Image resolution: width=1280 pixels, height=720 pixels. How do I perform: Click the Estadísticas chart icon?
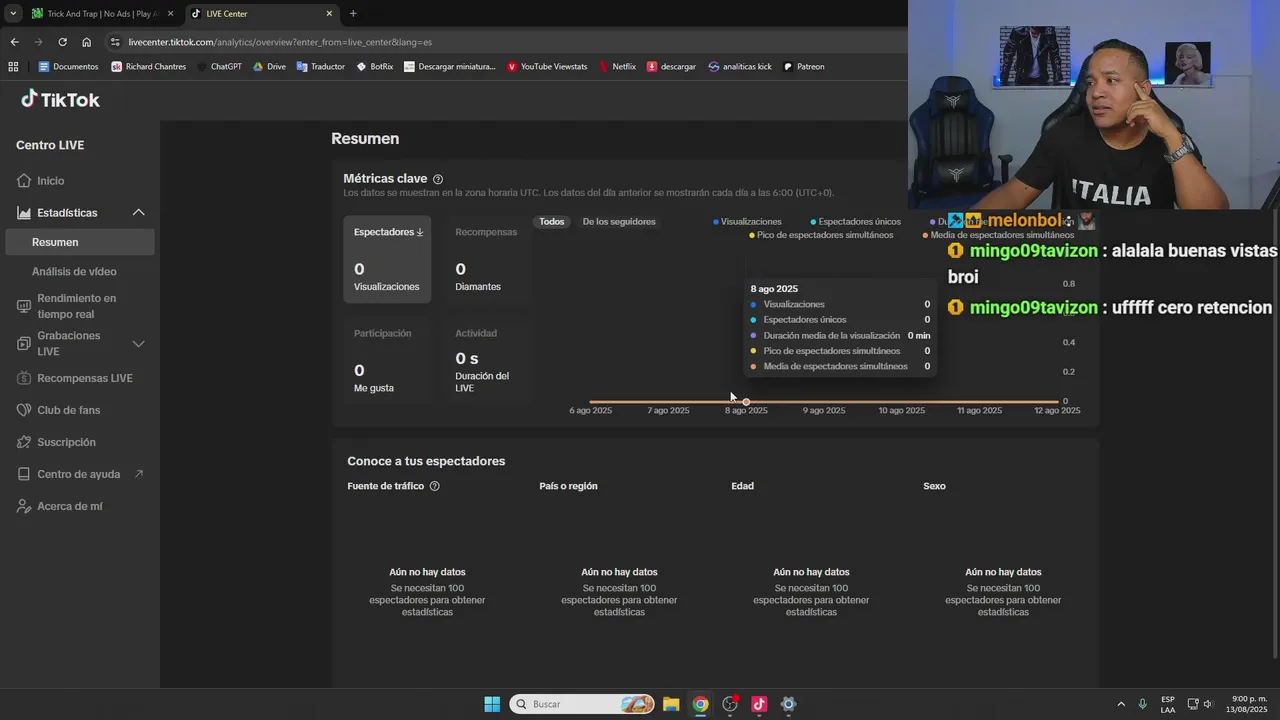tap(24, 213)
